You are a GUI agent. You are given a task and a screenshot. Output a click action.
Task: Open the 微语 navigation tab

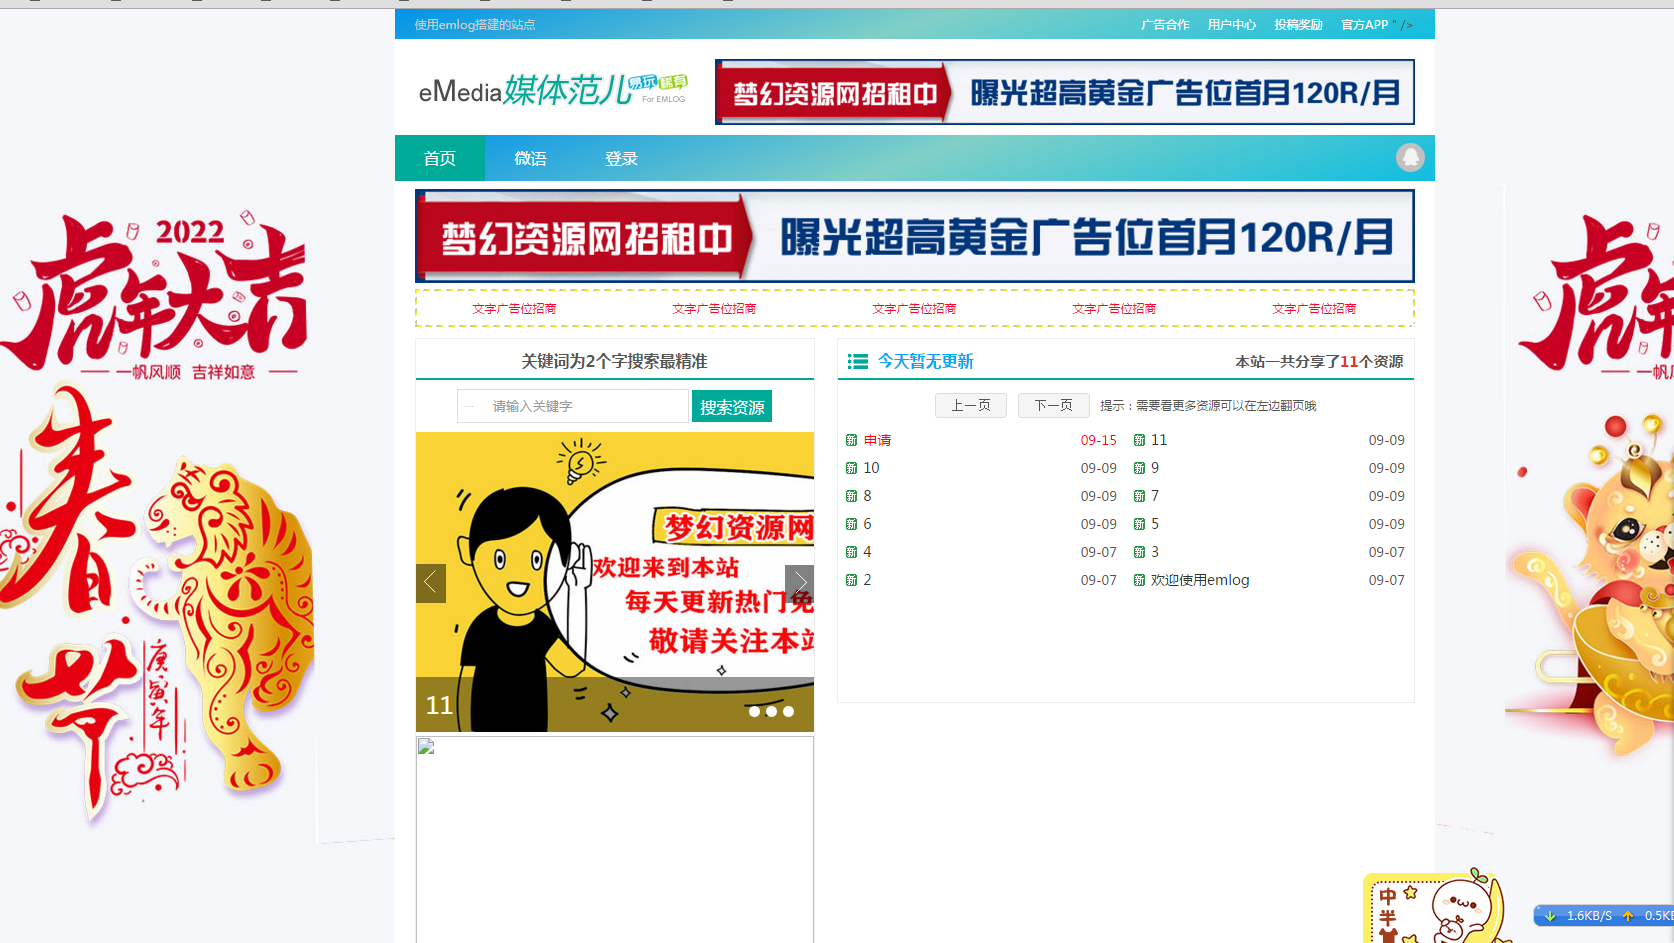[x=530, y=158]
